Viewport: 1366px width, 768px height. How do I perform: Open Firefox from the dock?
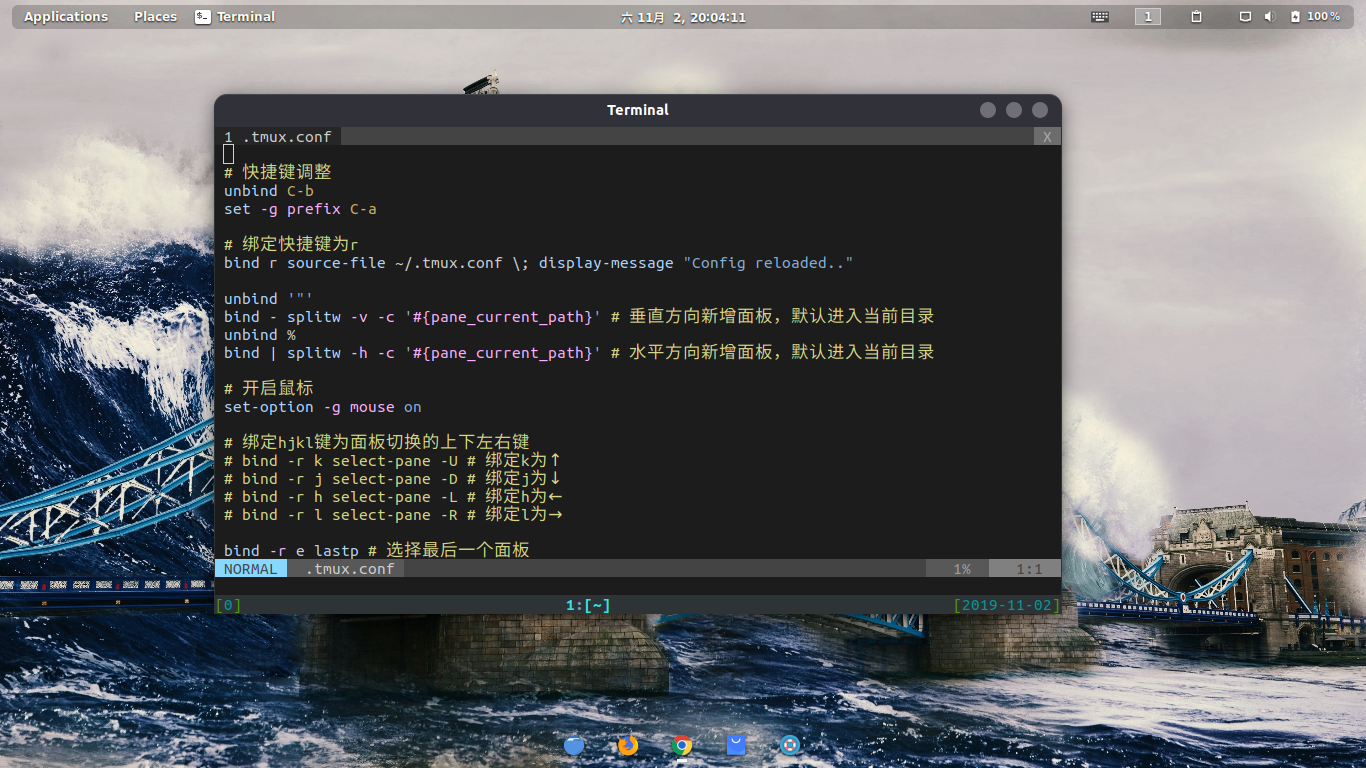coord(627,745)
